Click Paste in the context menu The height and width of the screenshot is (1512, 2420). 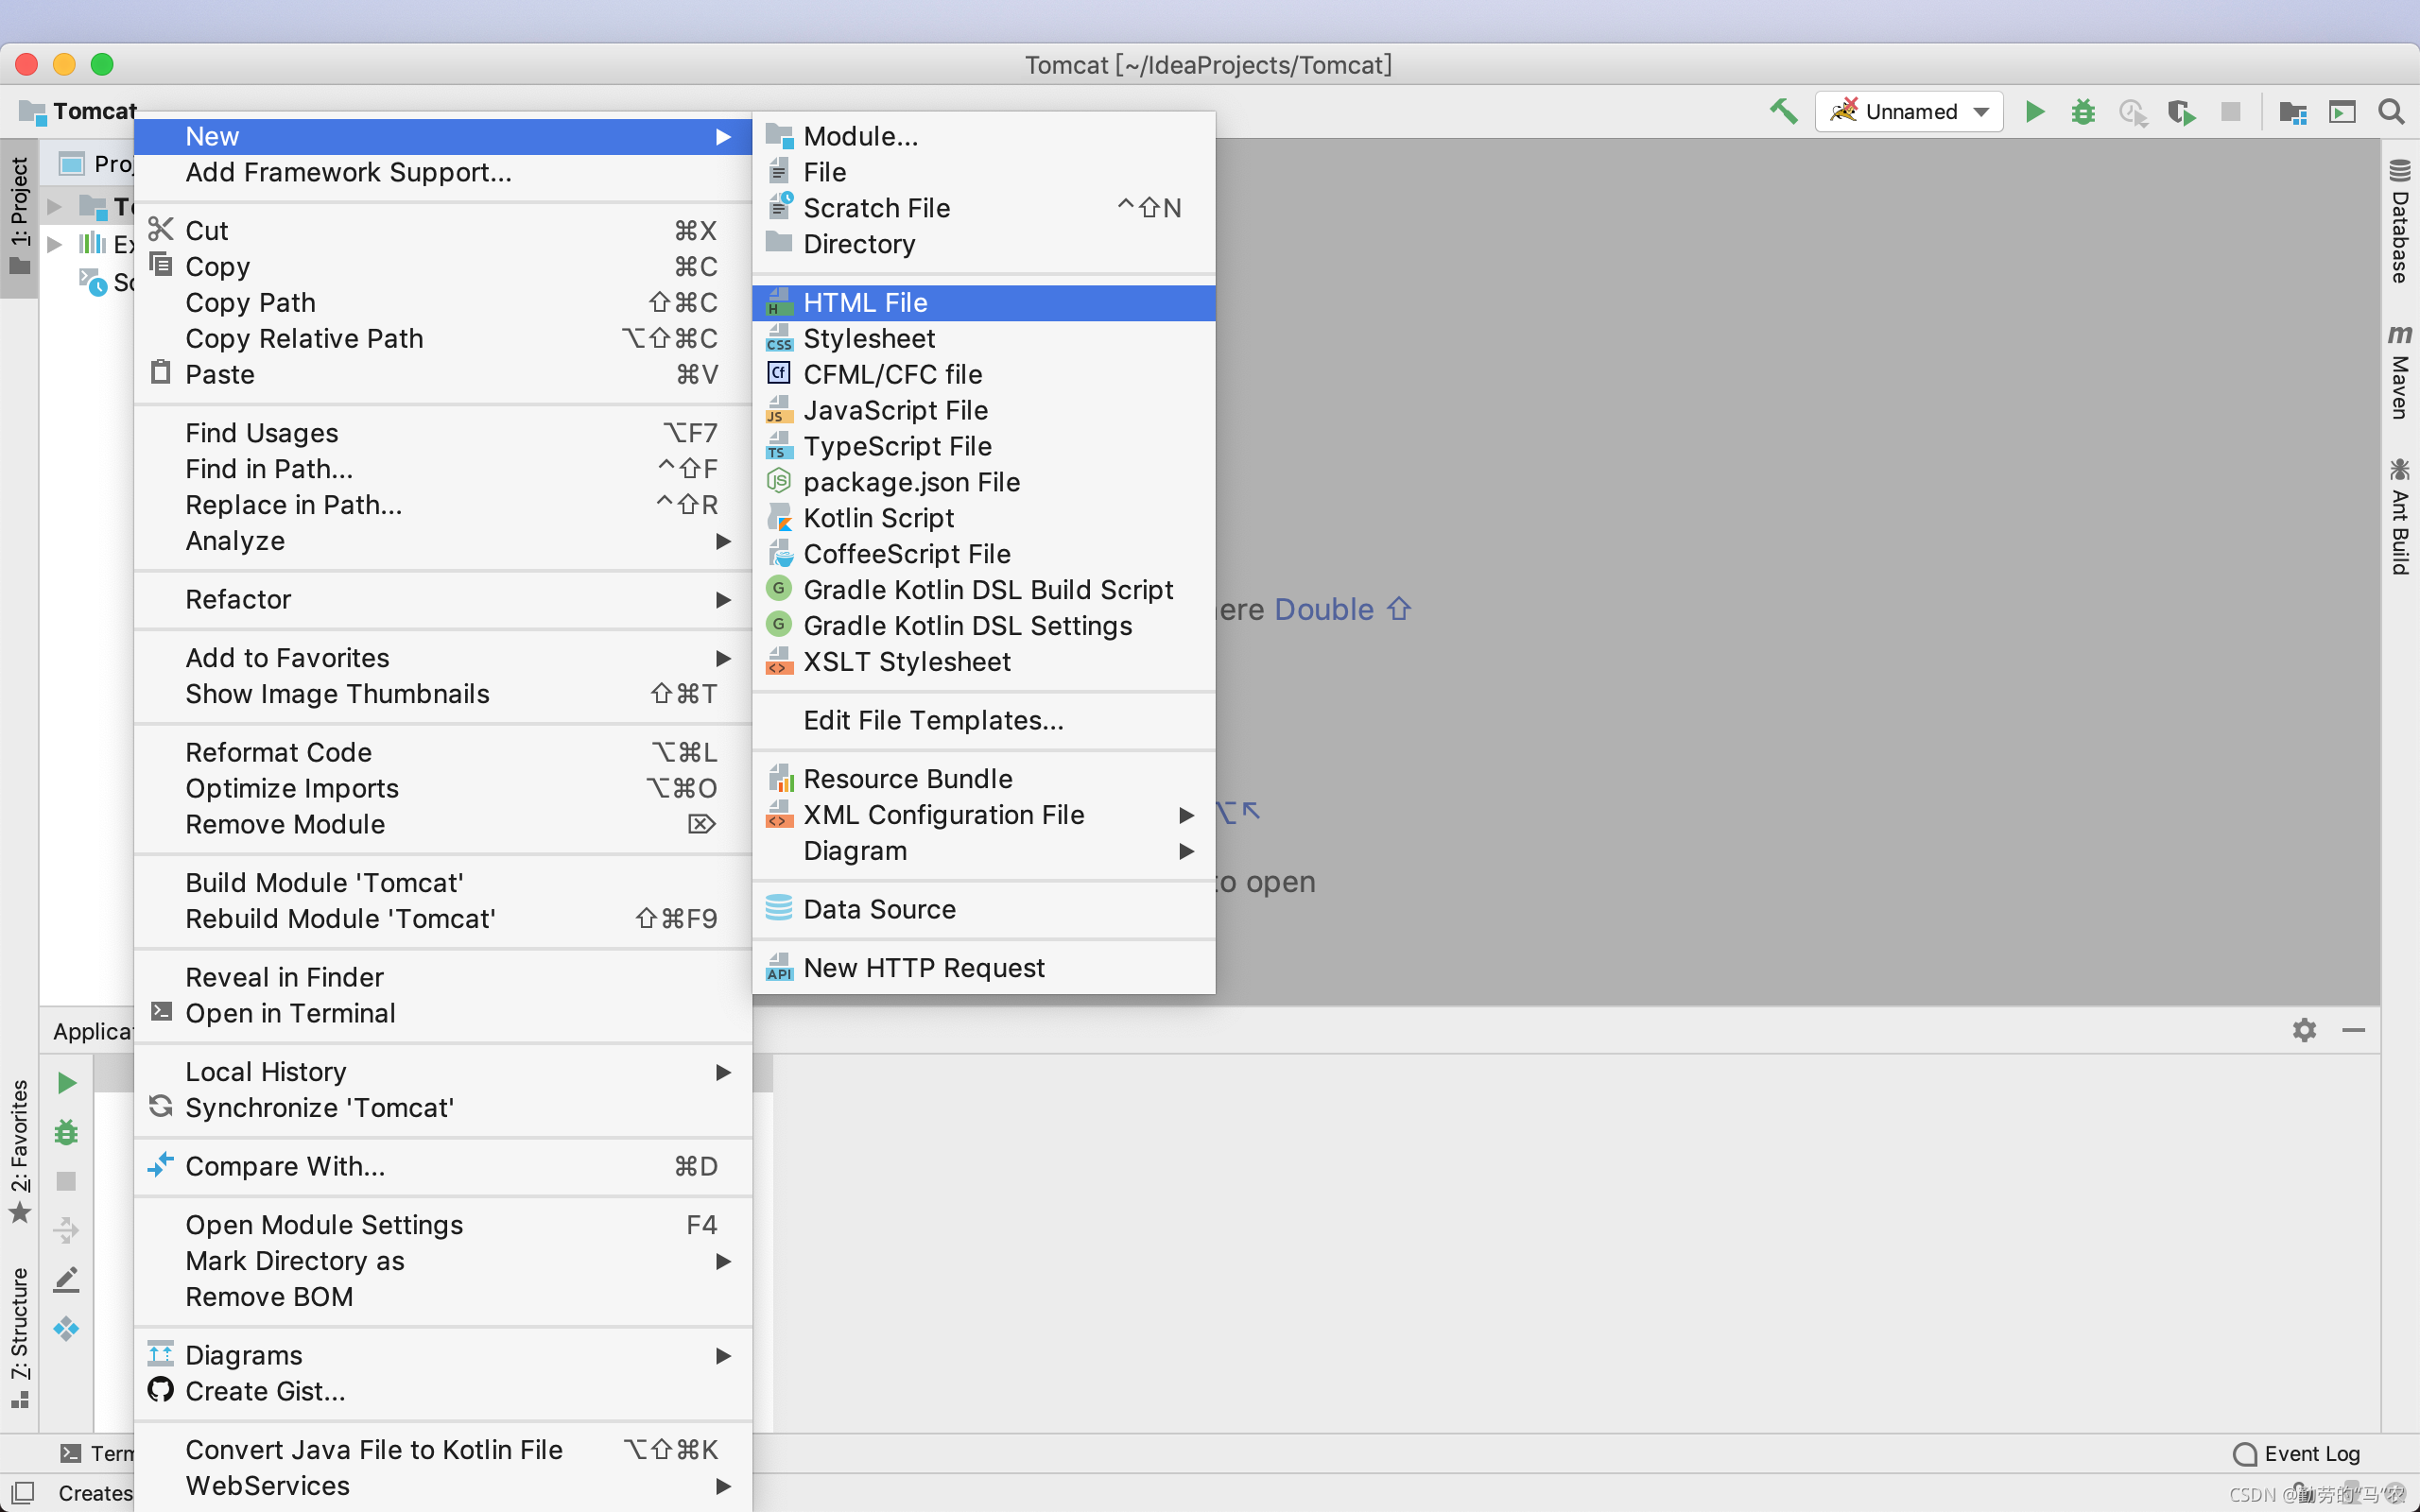tap(442, 375)
